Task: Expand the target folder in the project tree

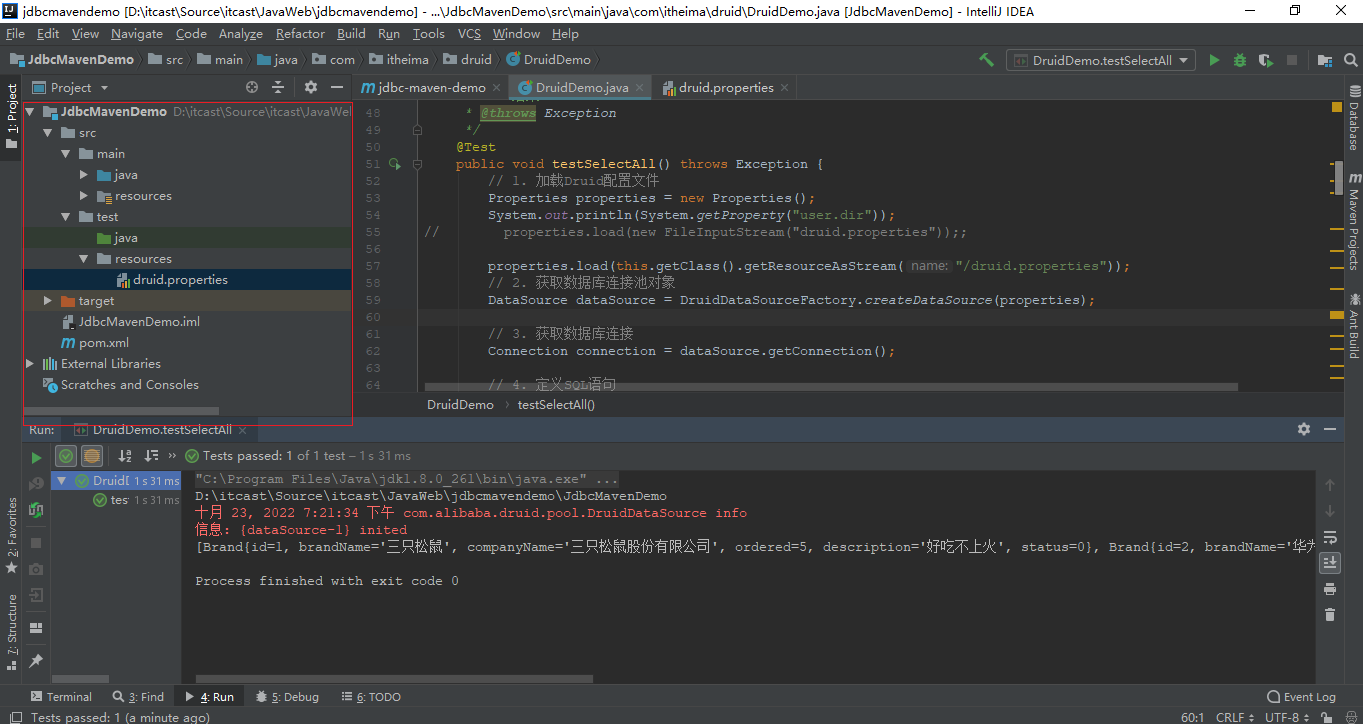Action: [x=47, y=301]
